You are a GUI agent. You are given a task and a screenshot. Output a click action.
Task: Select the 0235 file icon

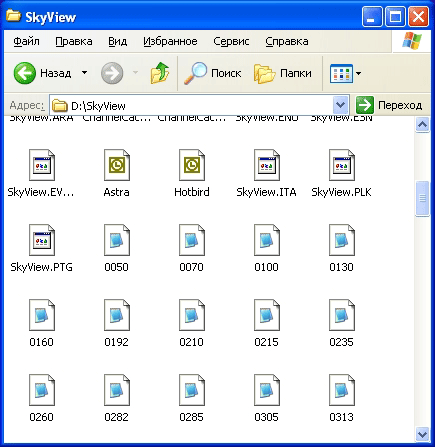click(x=342, y=315)
